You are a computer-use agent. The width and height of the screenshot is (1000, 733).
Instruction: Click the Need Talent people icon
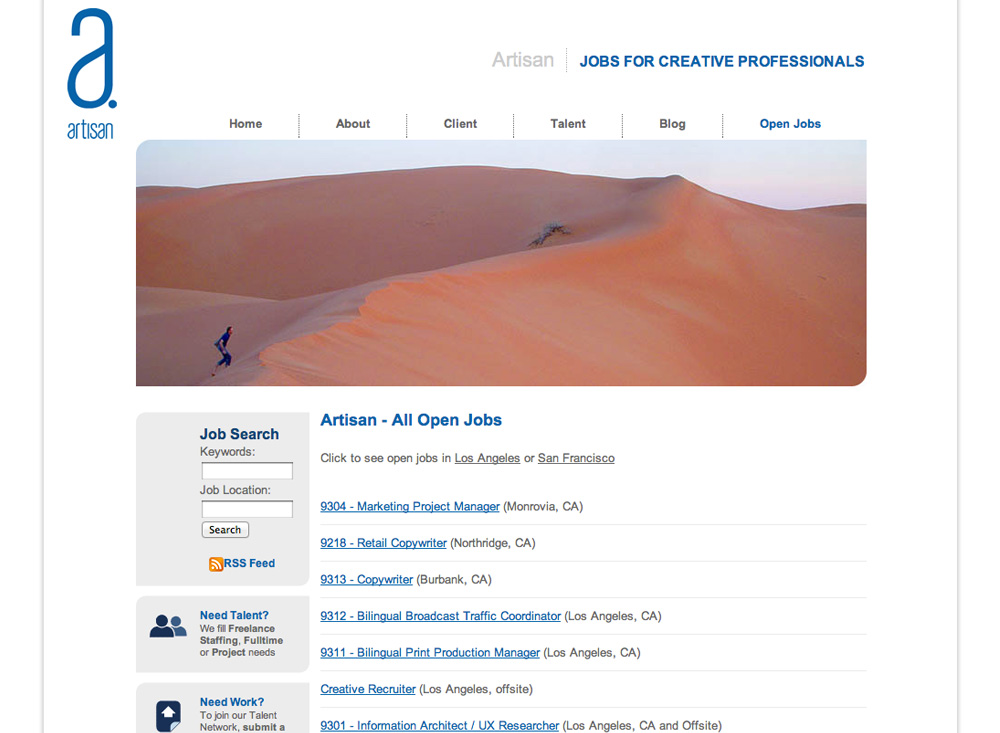(x=168, y=627)
